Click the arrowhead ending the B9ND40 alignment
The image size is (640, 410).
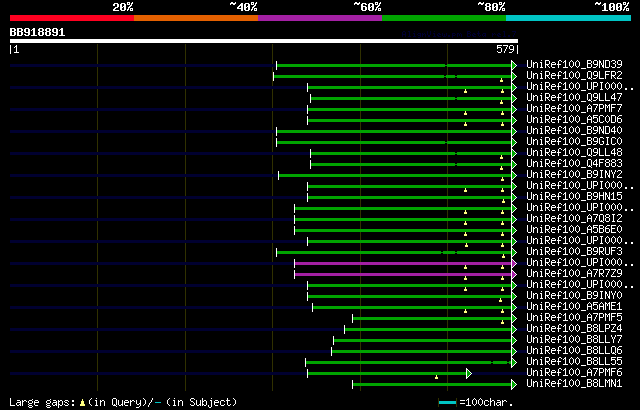514,131
